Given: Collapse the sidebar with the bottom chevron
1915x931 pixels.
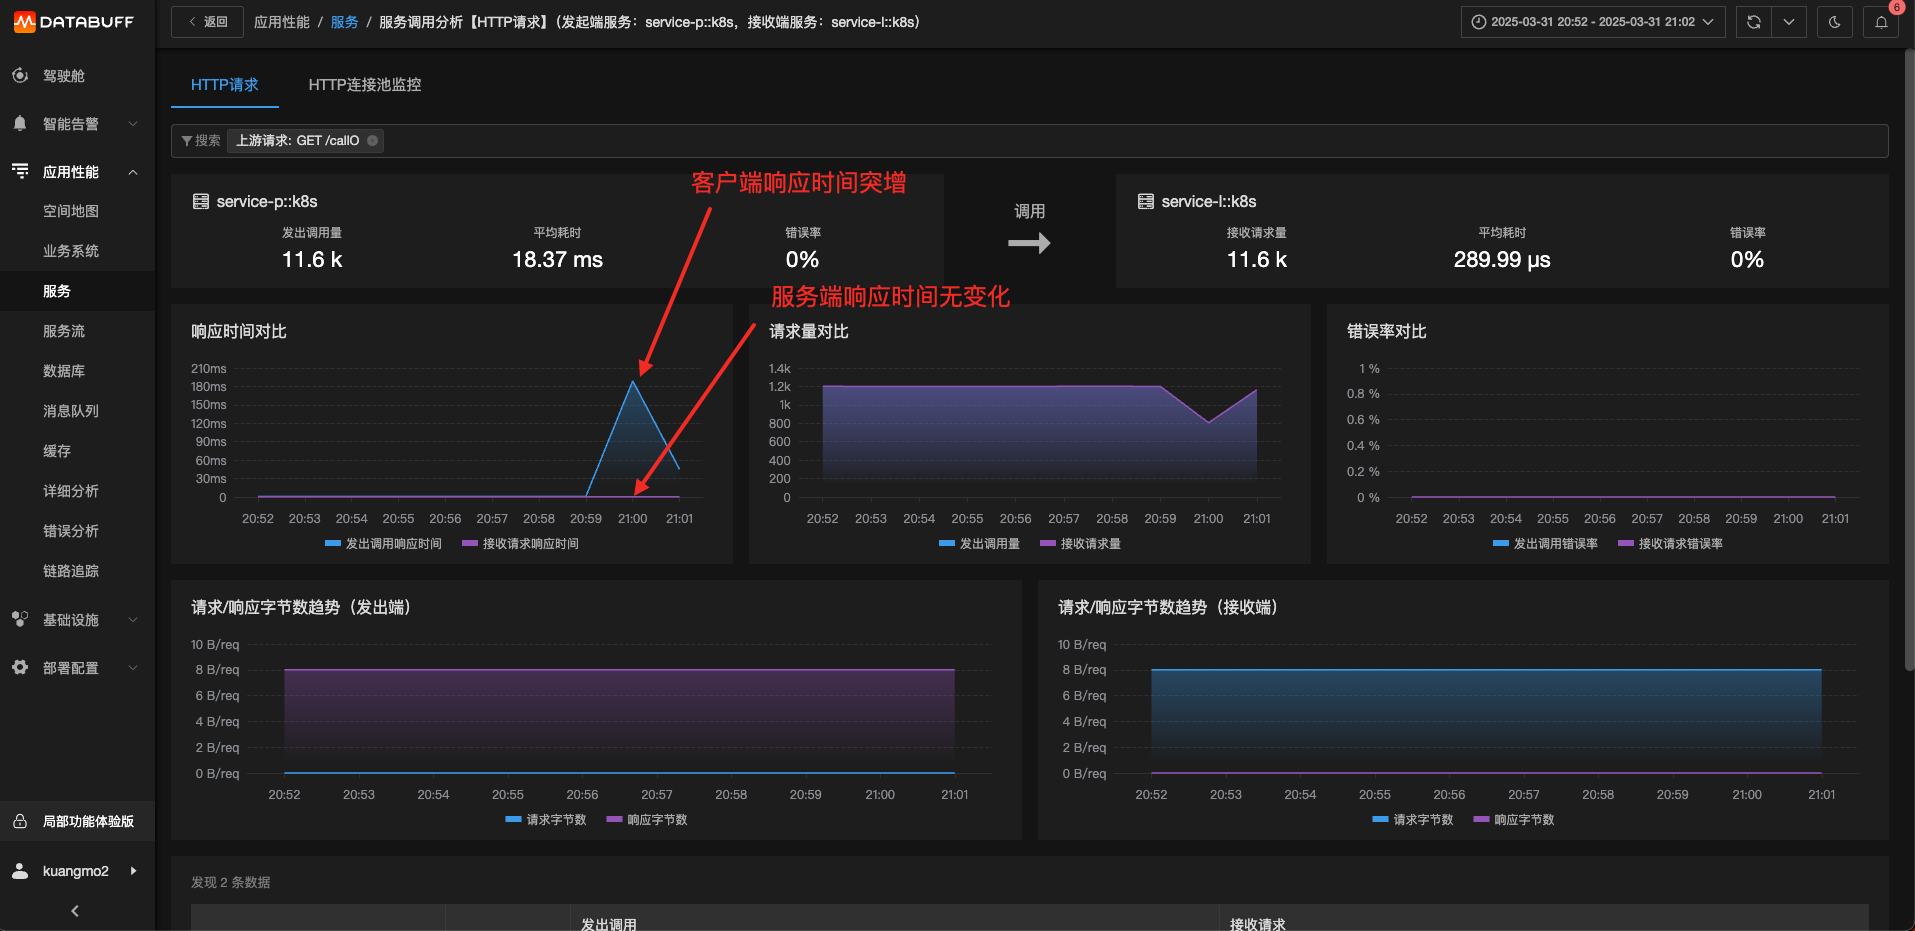Looking at the screenshot, I should tap(75, 911).
